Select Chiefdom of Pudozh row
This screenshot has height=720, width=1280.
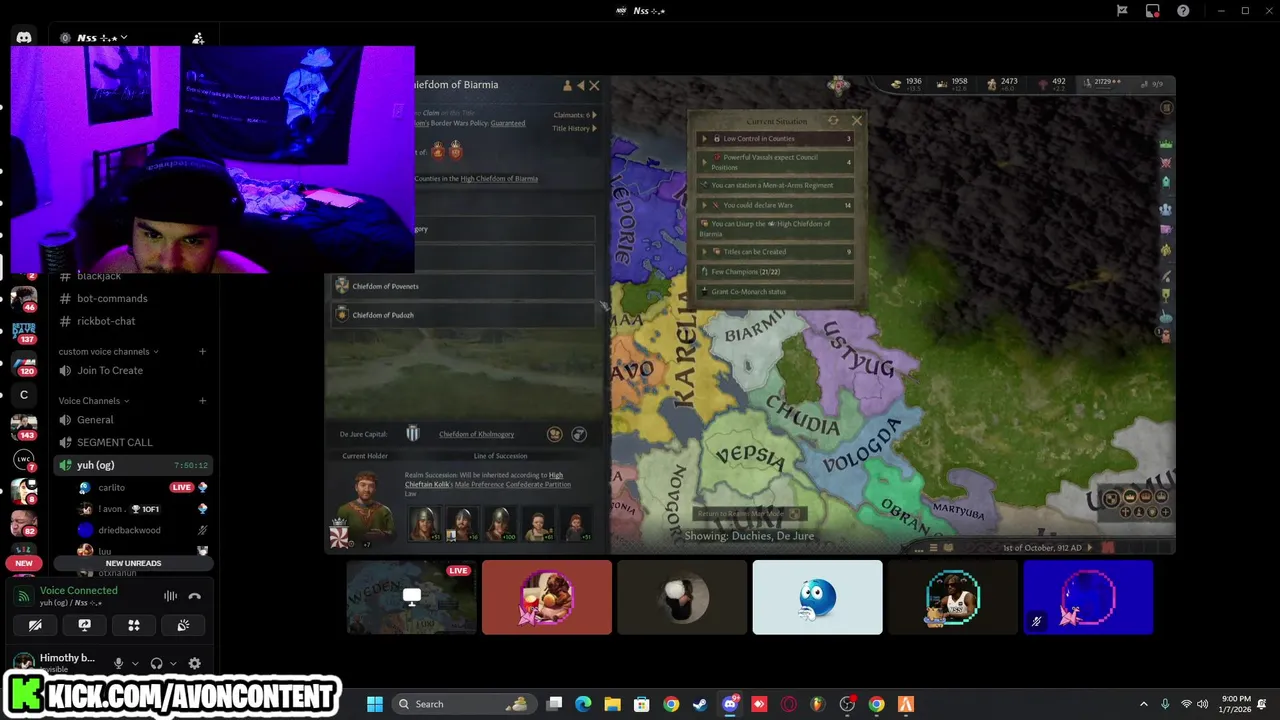coord(464,314)
